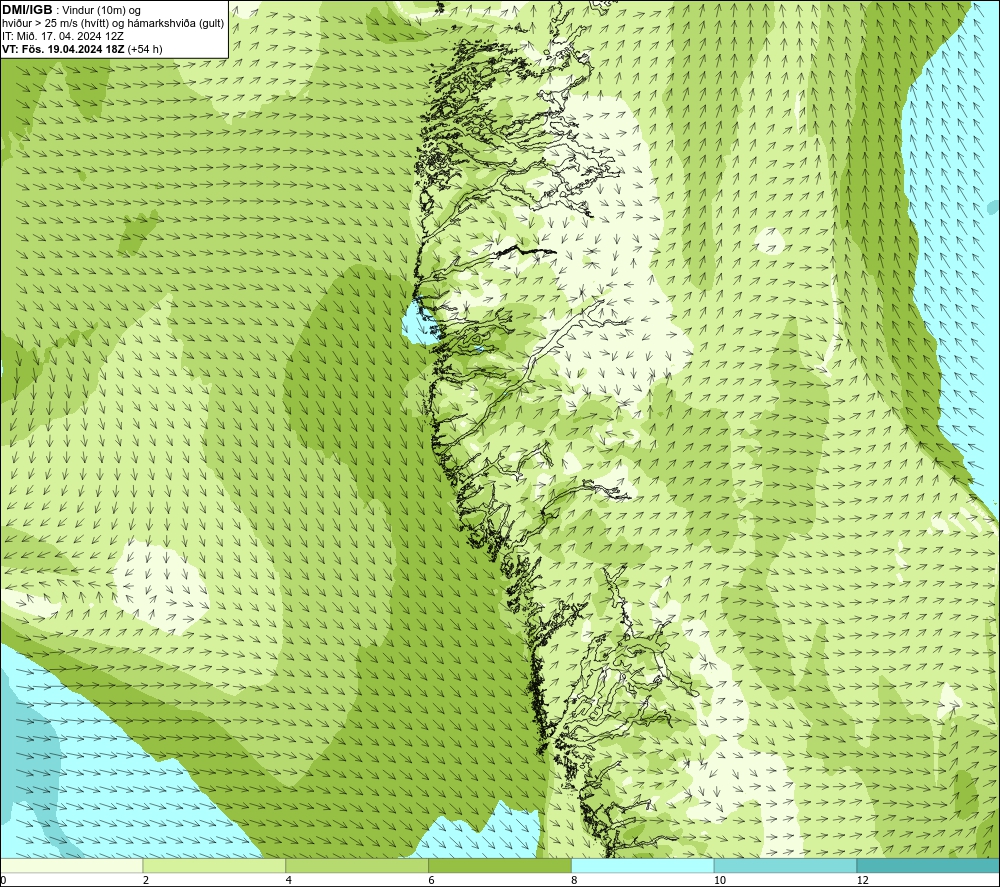Viewport: 1000px width, 887px height.
Task: Click the '10' scale label
Action: (720, 881)
